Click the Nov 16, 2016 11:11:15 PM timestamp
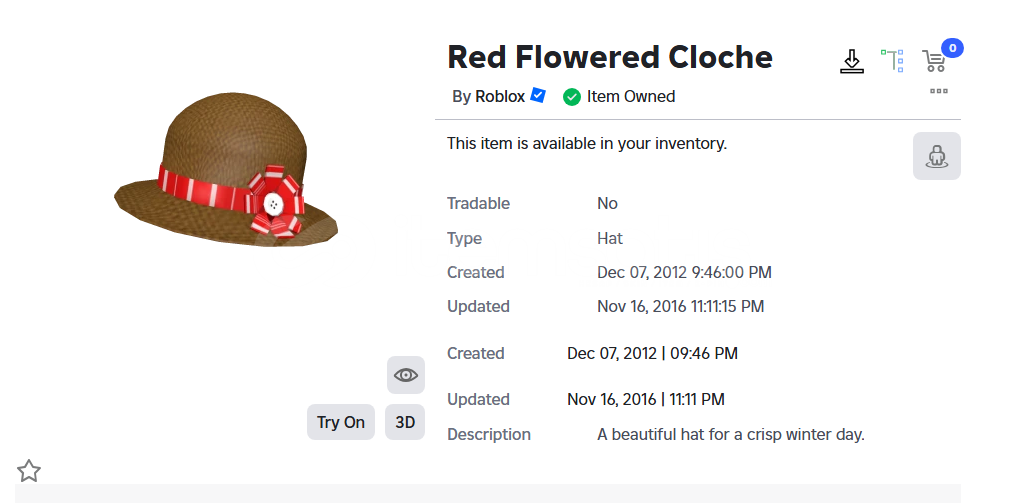Viewport: 1024px width, 503px height. pyautogui.click(x=680, y=306)
